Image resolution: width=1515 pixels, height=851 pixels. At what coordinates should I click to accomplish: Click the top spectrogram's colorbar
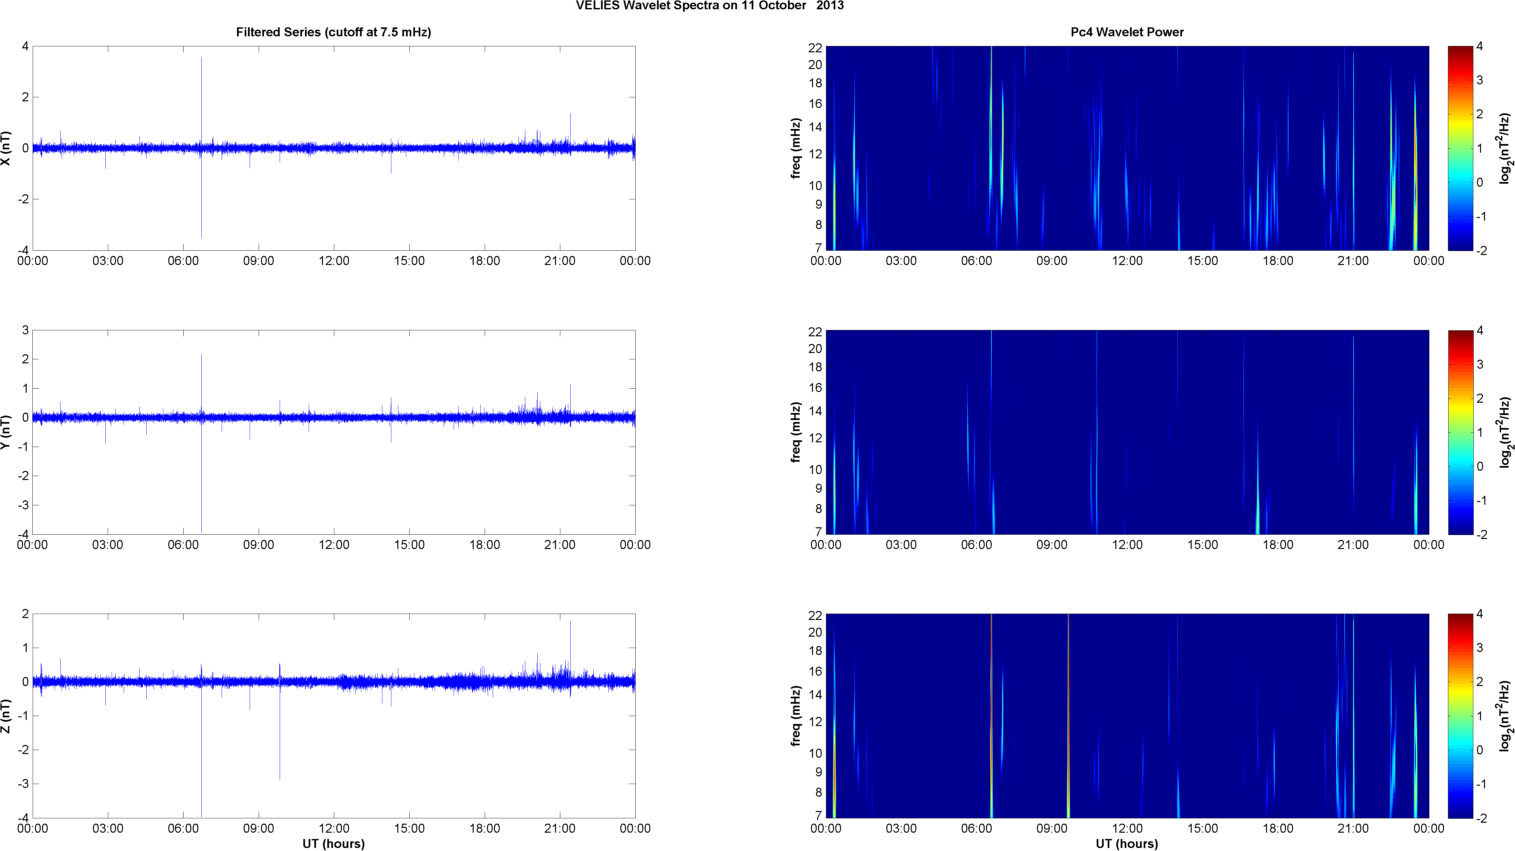(x=1460, y=148)
